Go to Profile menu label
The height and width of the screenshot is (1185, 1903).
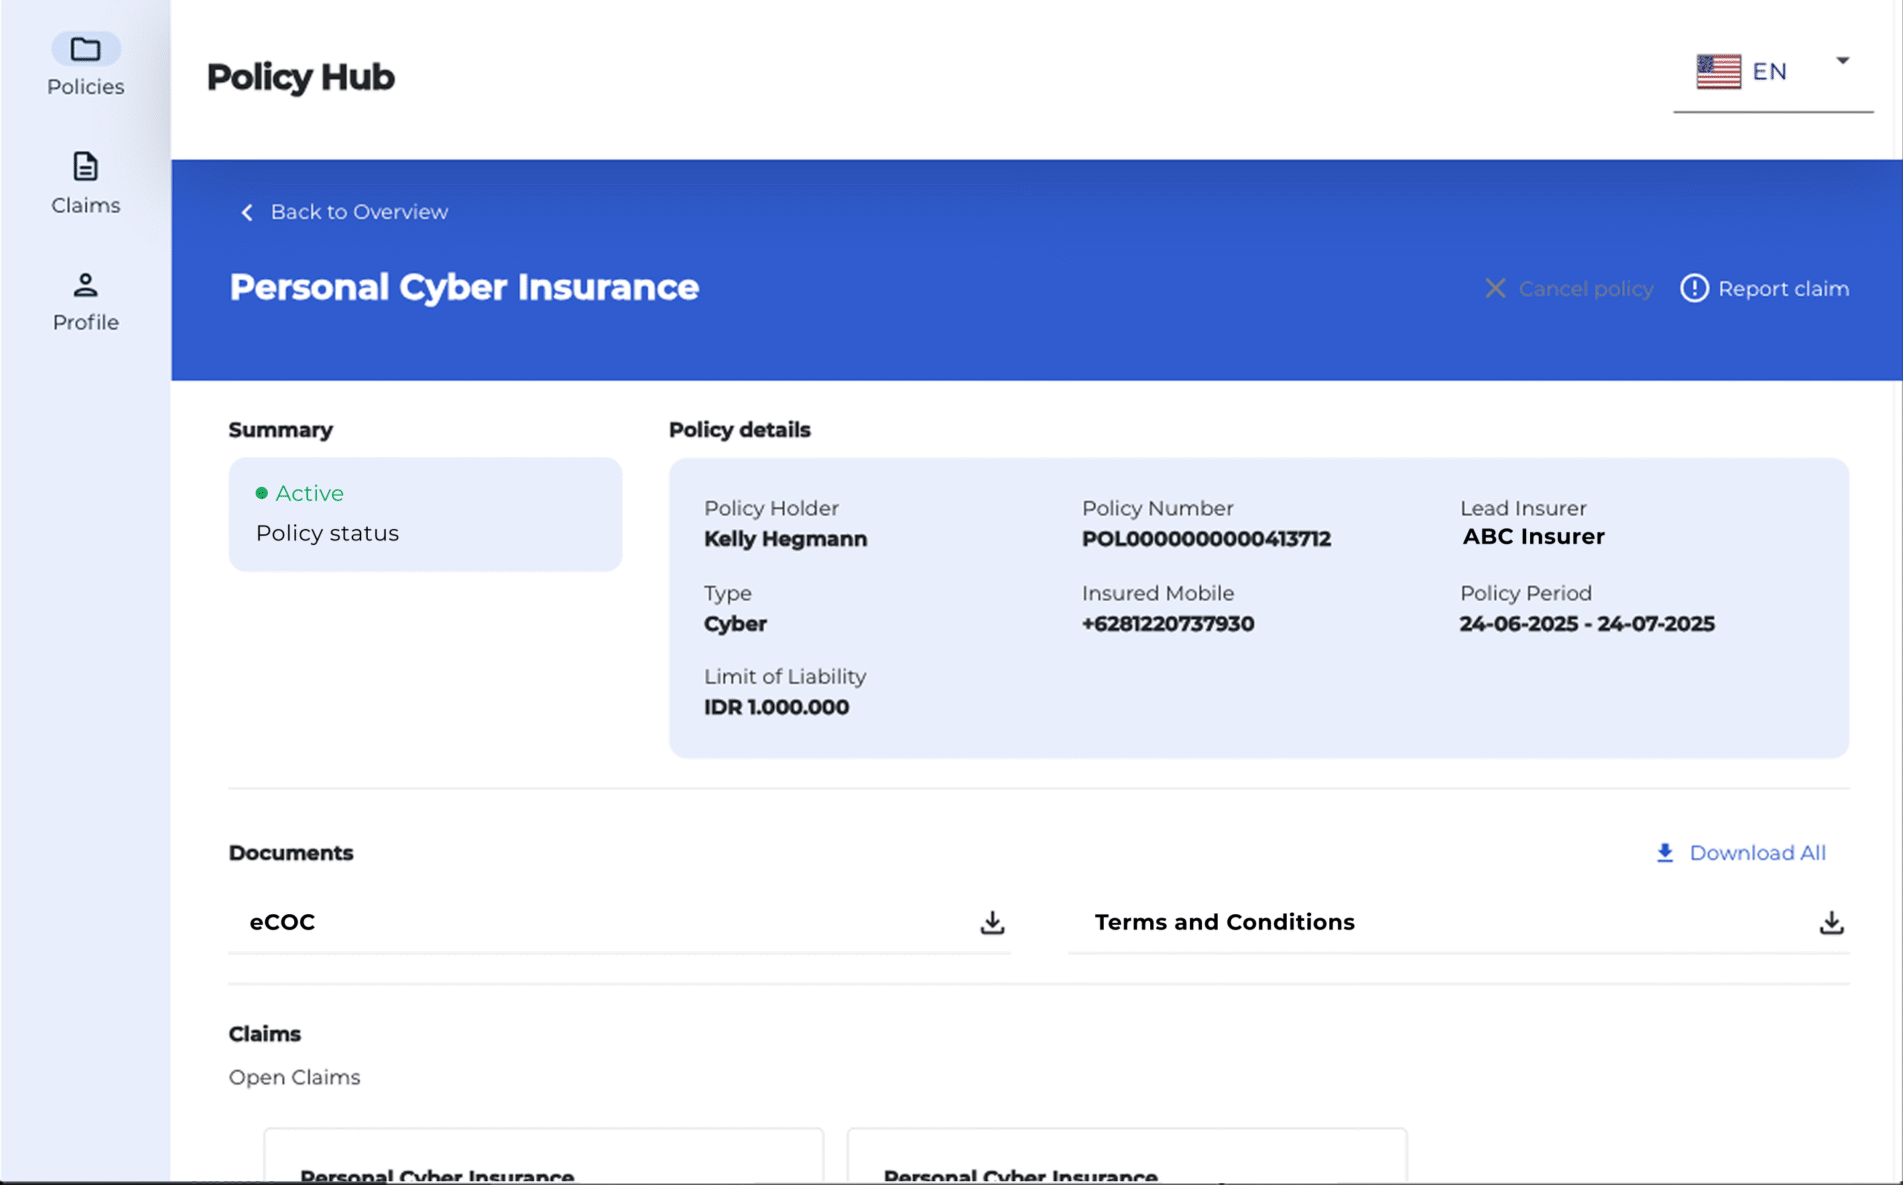point(86,322)
